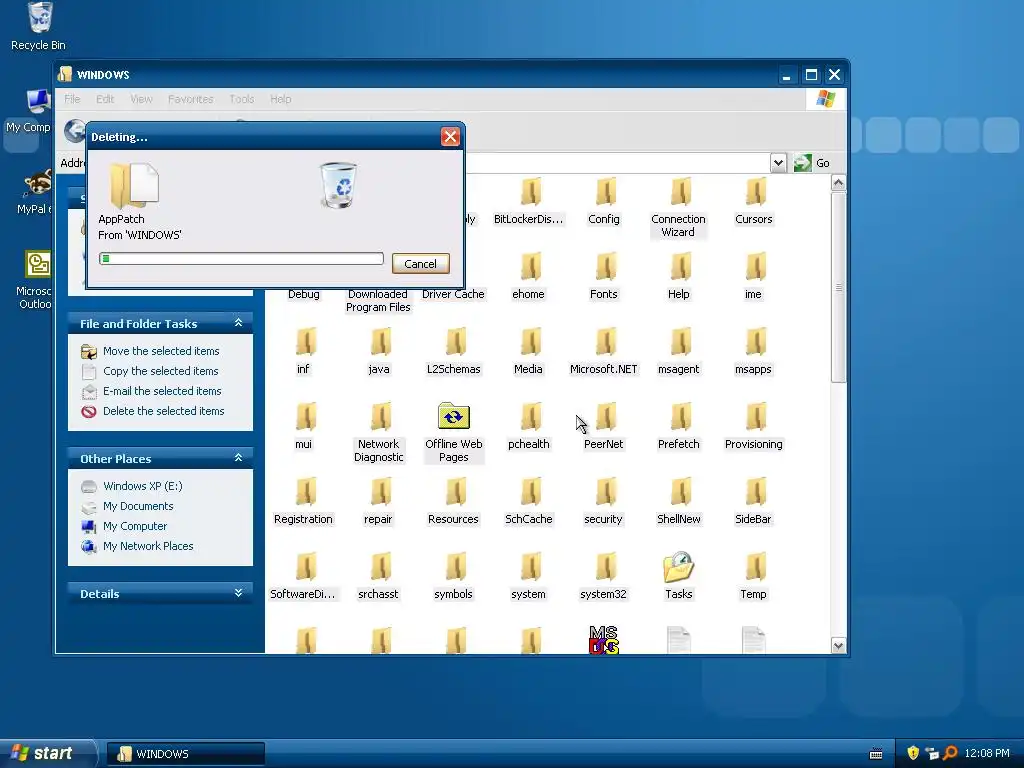Select the Registration folder
1024x768 pixels.
[x=304, y=502]
